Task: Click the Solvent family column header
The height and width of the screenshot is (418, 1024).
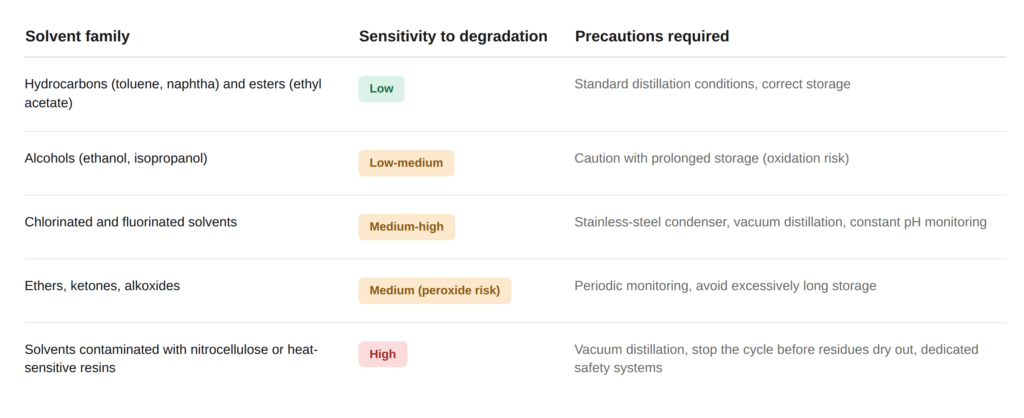Action: coord(78,36)
